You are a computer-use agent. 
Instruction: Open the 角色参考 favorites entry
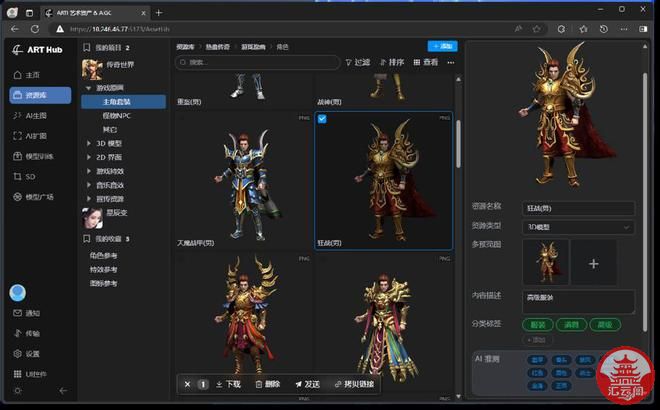point(103,256)
